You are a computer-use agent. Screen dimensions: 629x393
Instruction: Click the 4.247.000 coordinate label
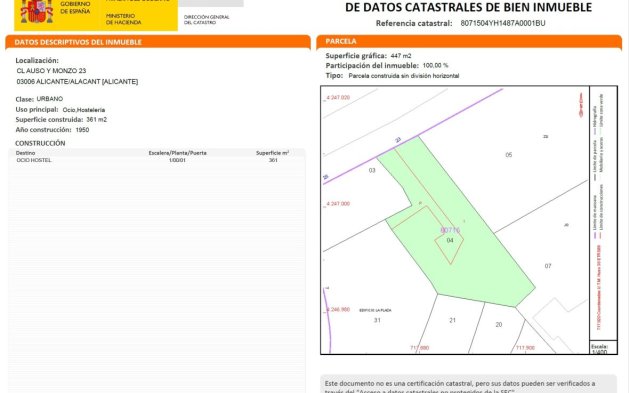point(338,204)
